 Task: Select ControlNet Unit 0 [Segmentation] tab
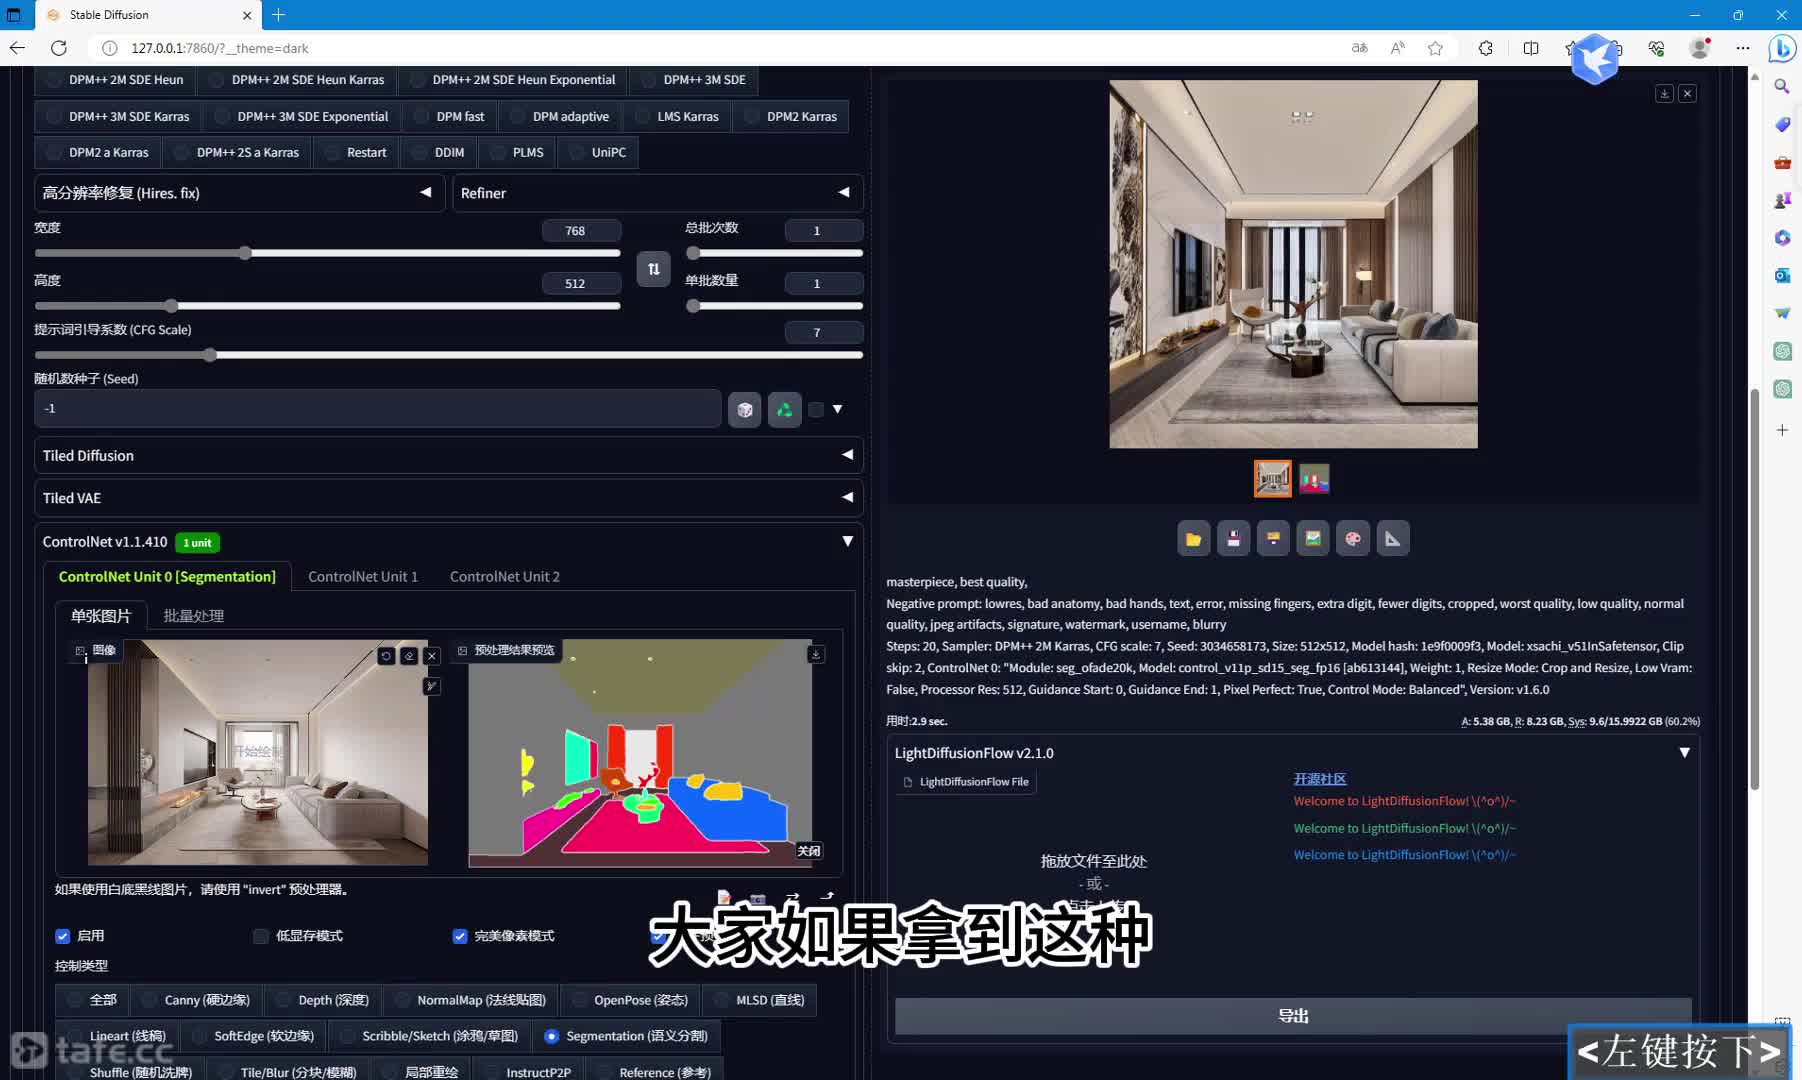pyautogui.click(x=167, y=576)
